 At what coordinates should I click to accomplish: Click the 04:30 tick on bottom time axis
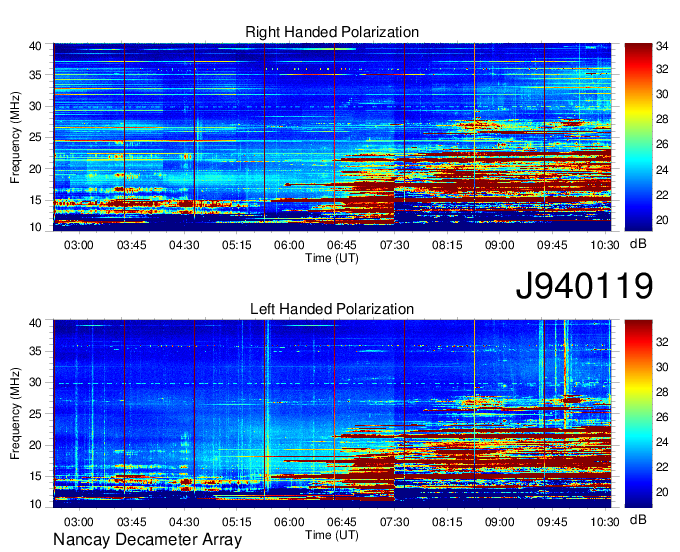tap(184, 522)
